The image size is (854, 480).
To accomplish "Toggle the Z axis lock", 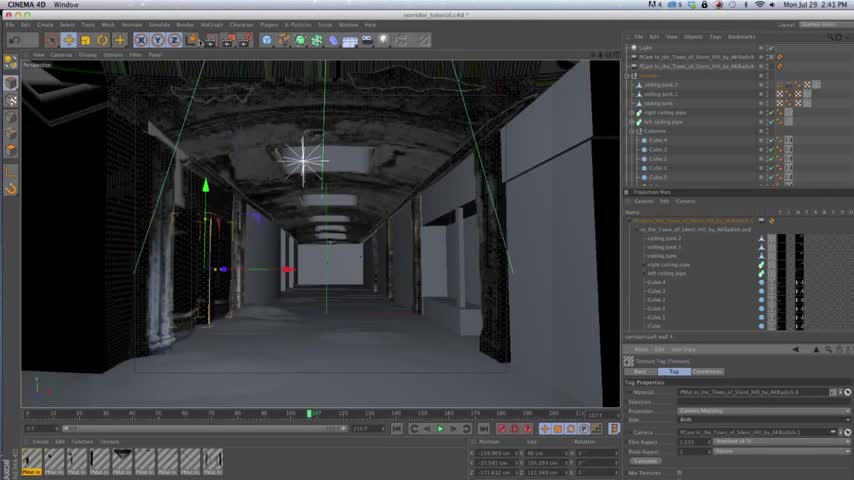I will [x=174, y=40].
